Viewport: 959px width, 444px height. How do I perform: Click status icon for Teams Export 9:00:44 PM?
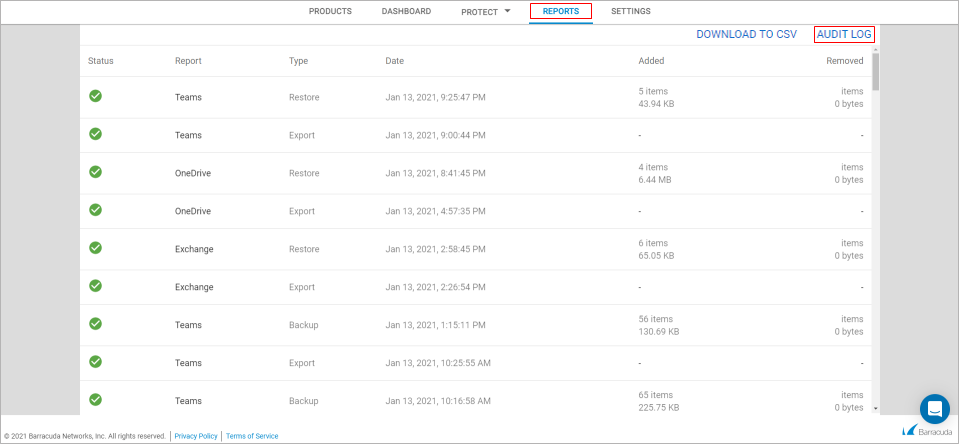[x=95, y=134]
